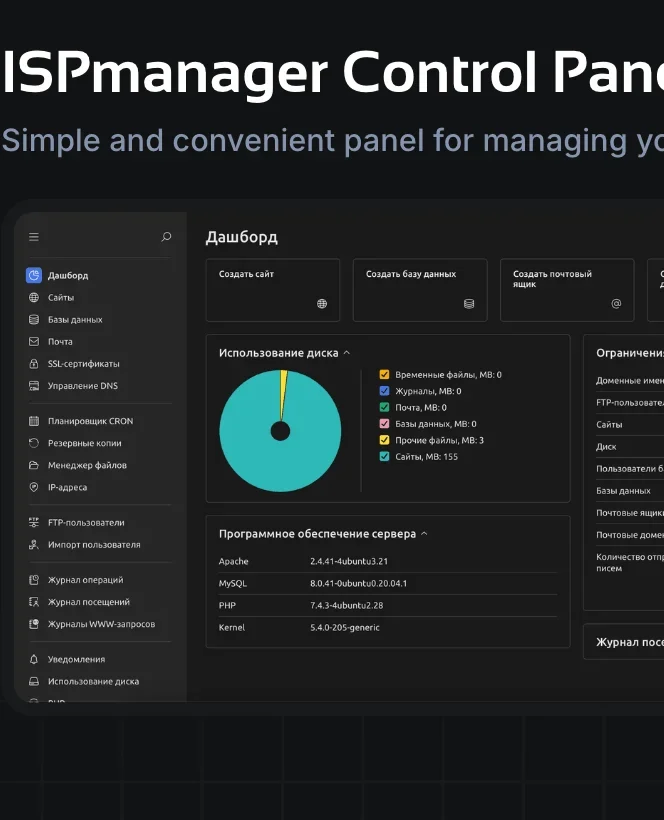
Task: Open Уведомления sidebar link
Action: [76, 659]
